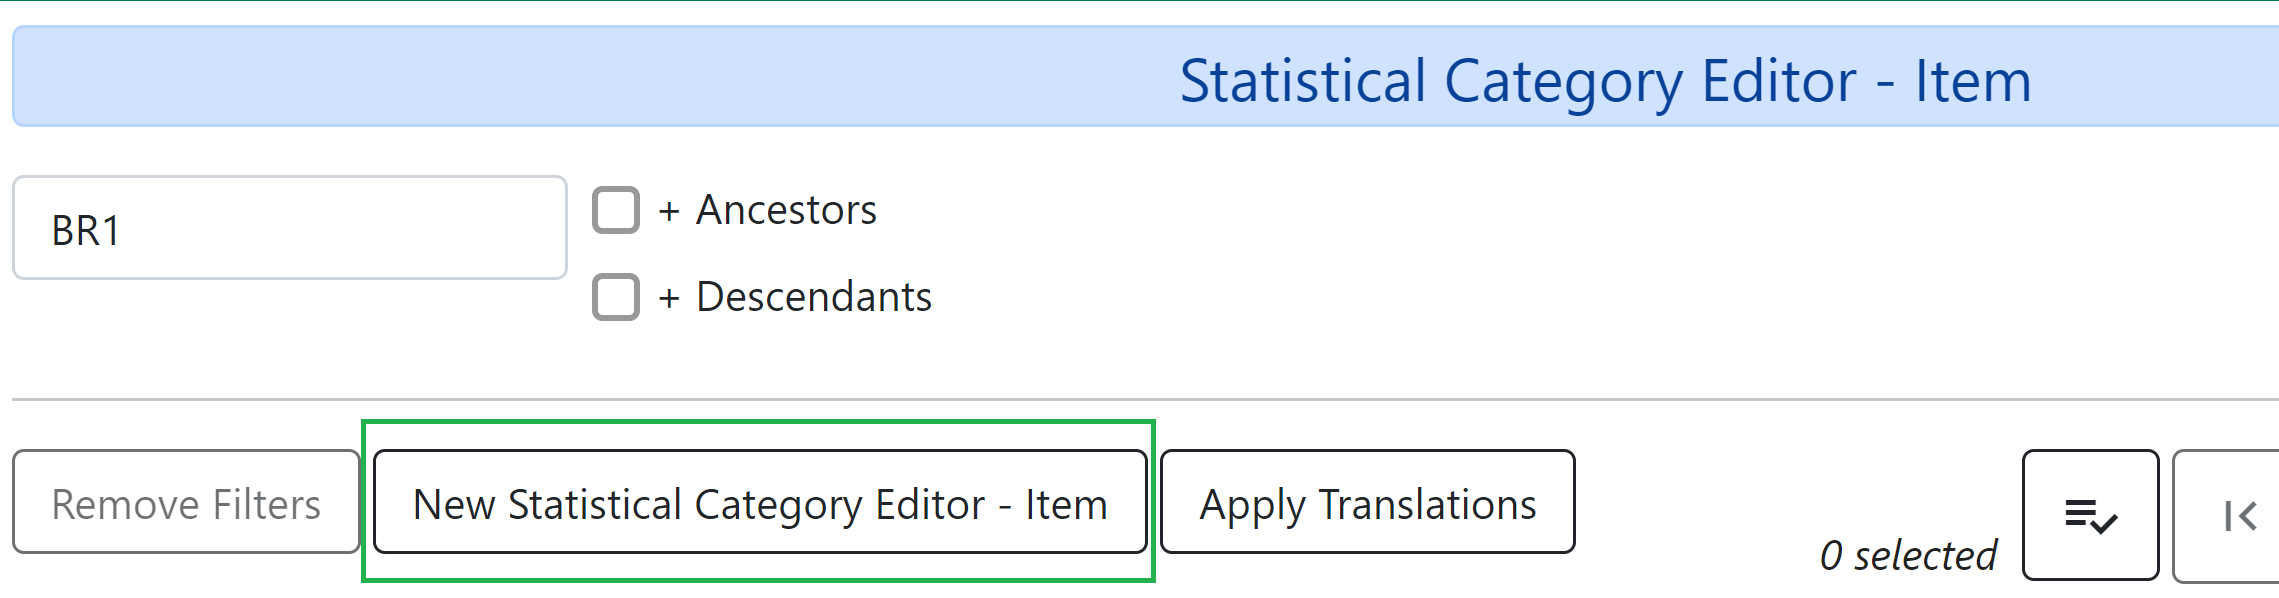Jump to first page using the arrow icon
This screenshot has width=2279, height=598.
[x=2239, y=515]
